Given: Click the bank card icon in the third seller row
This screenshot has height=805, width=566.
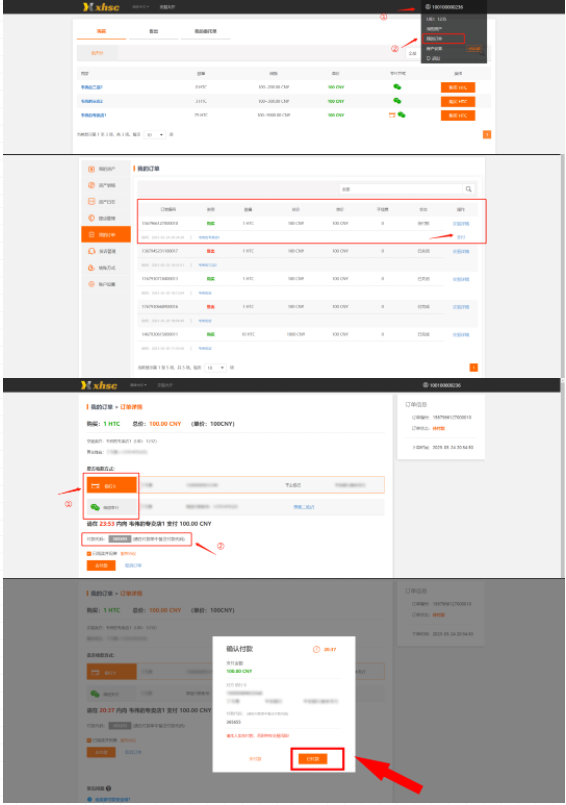Looking at the screenshot, I should [392, 115].
